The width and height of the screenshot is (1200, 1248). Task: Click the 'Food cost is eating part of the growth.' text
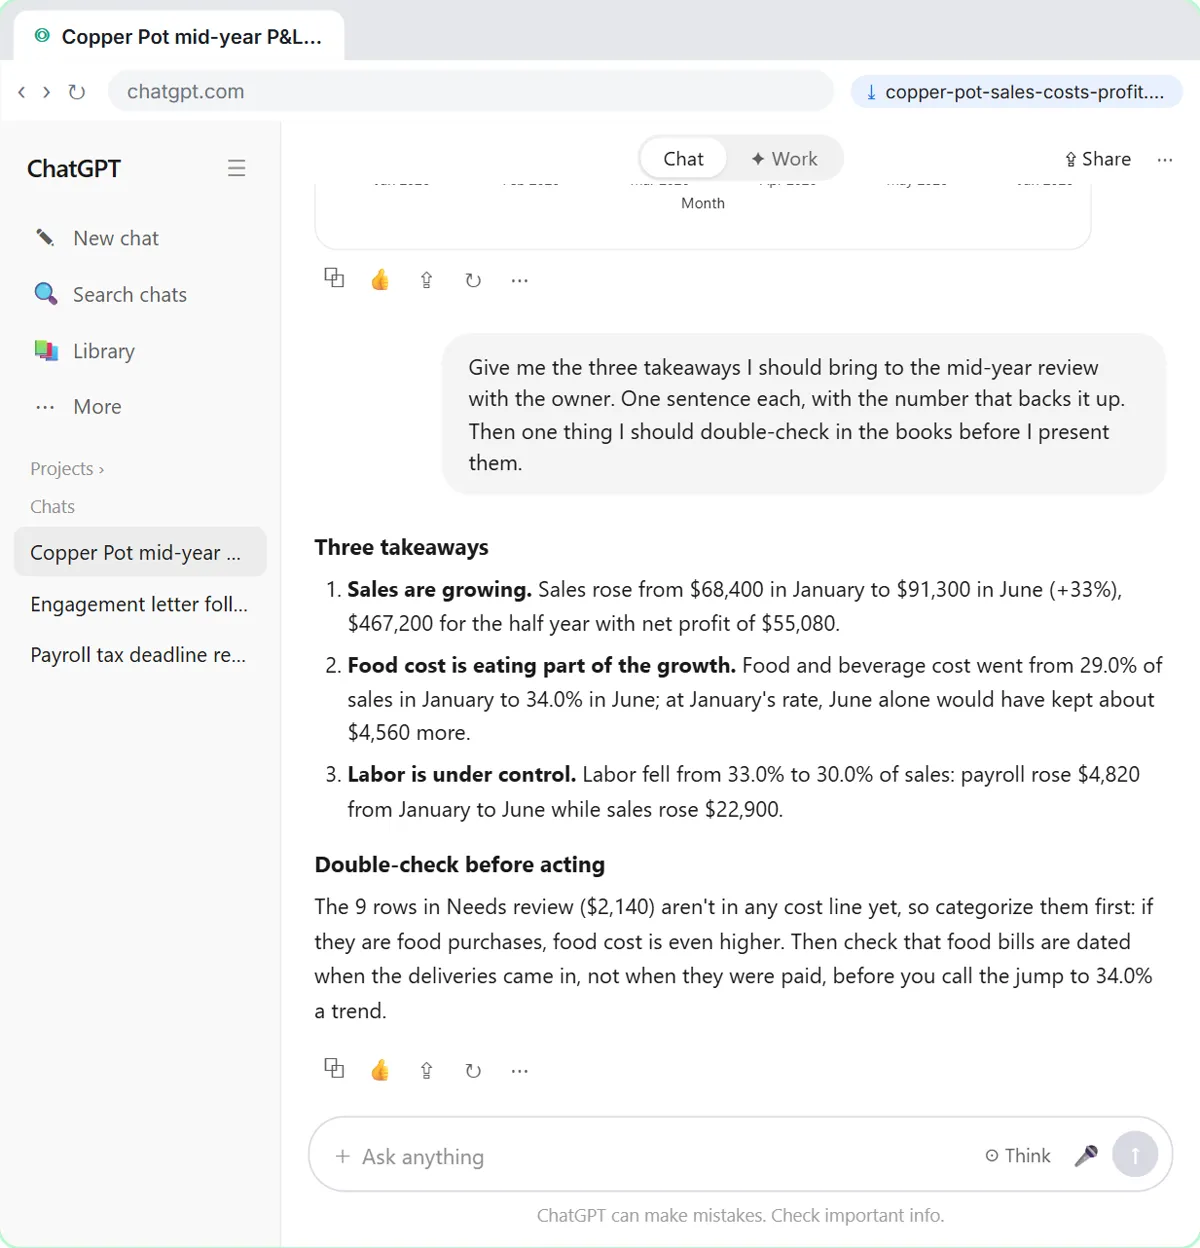(x=541, y=665)
